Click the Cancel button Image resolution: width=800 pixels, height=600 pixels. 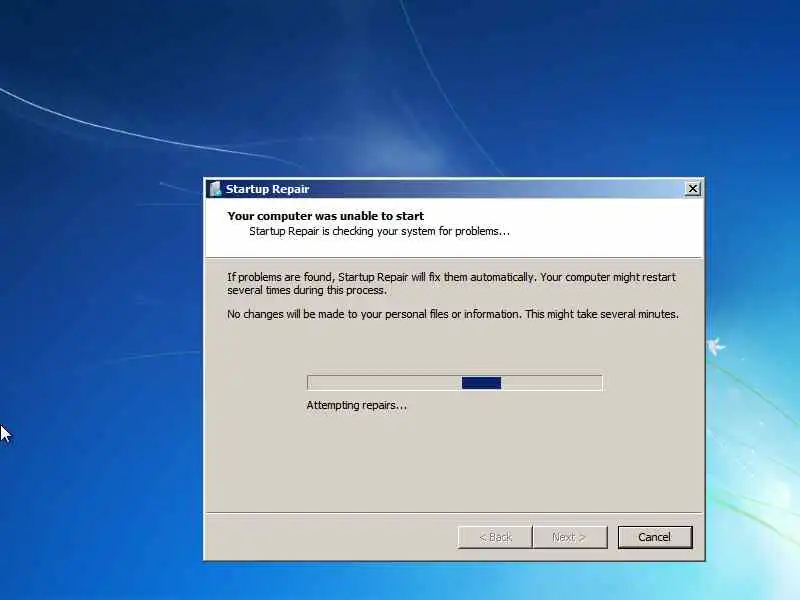point(655,537)
